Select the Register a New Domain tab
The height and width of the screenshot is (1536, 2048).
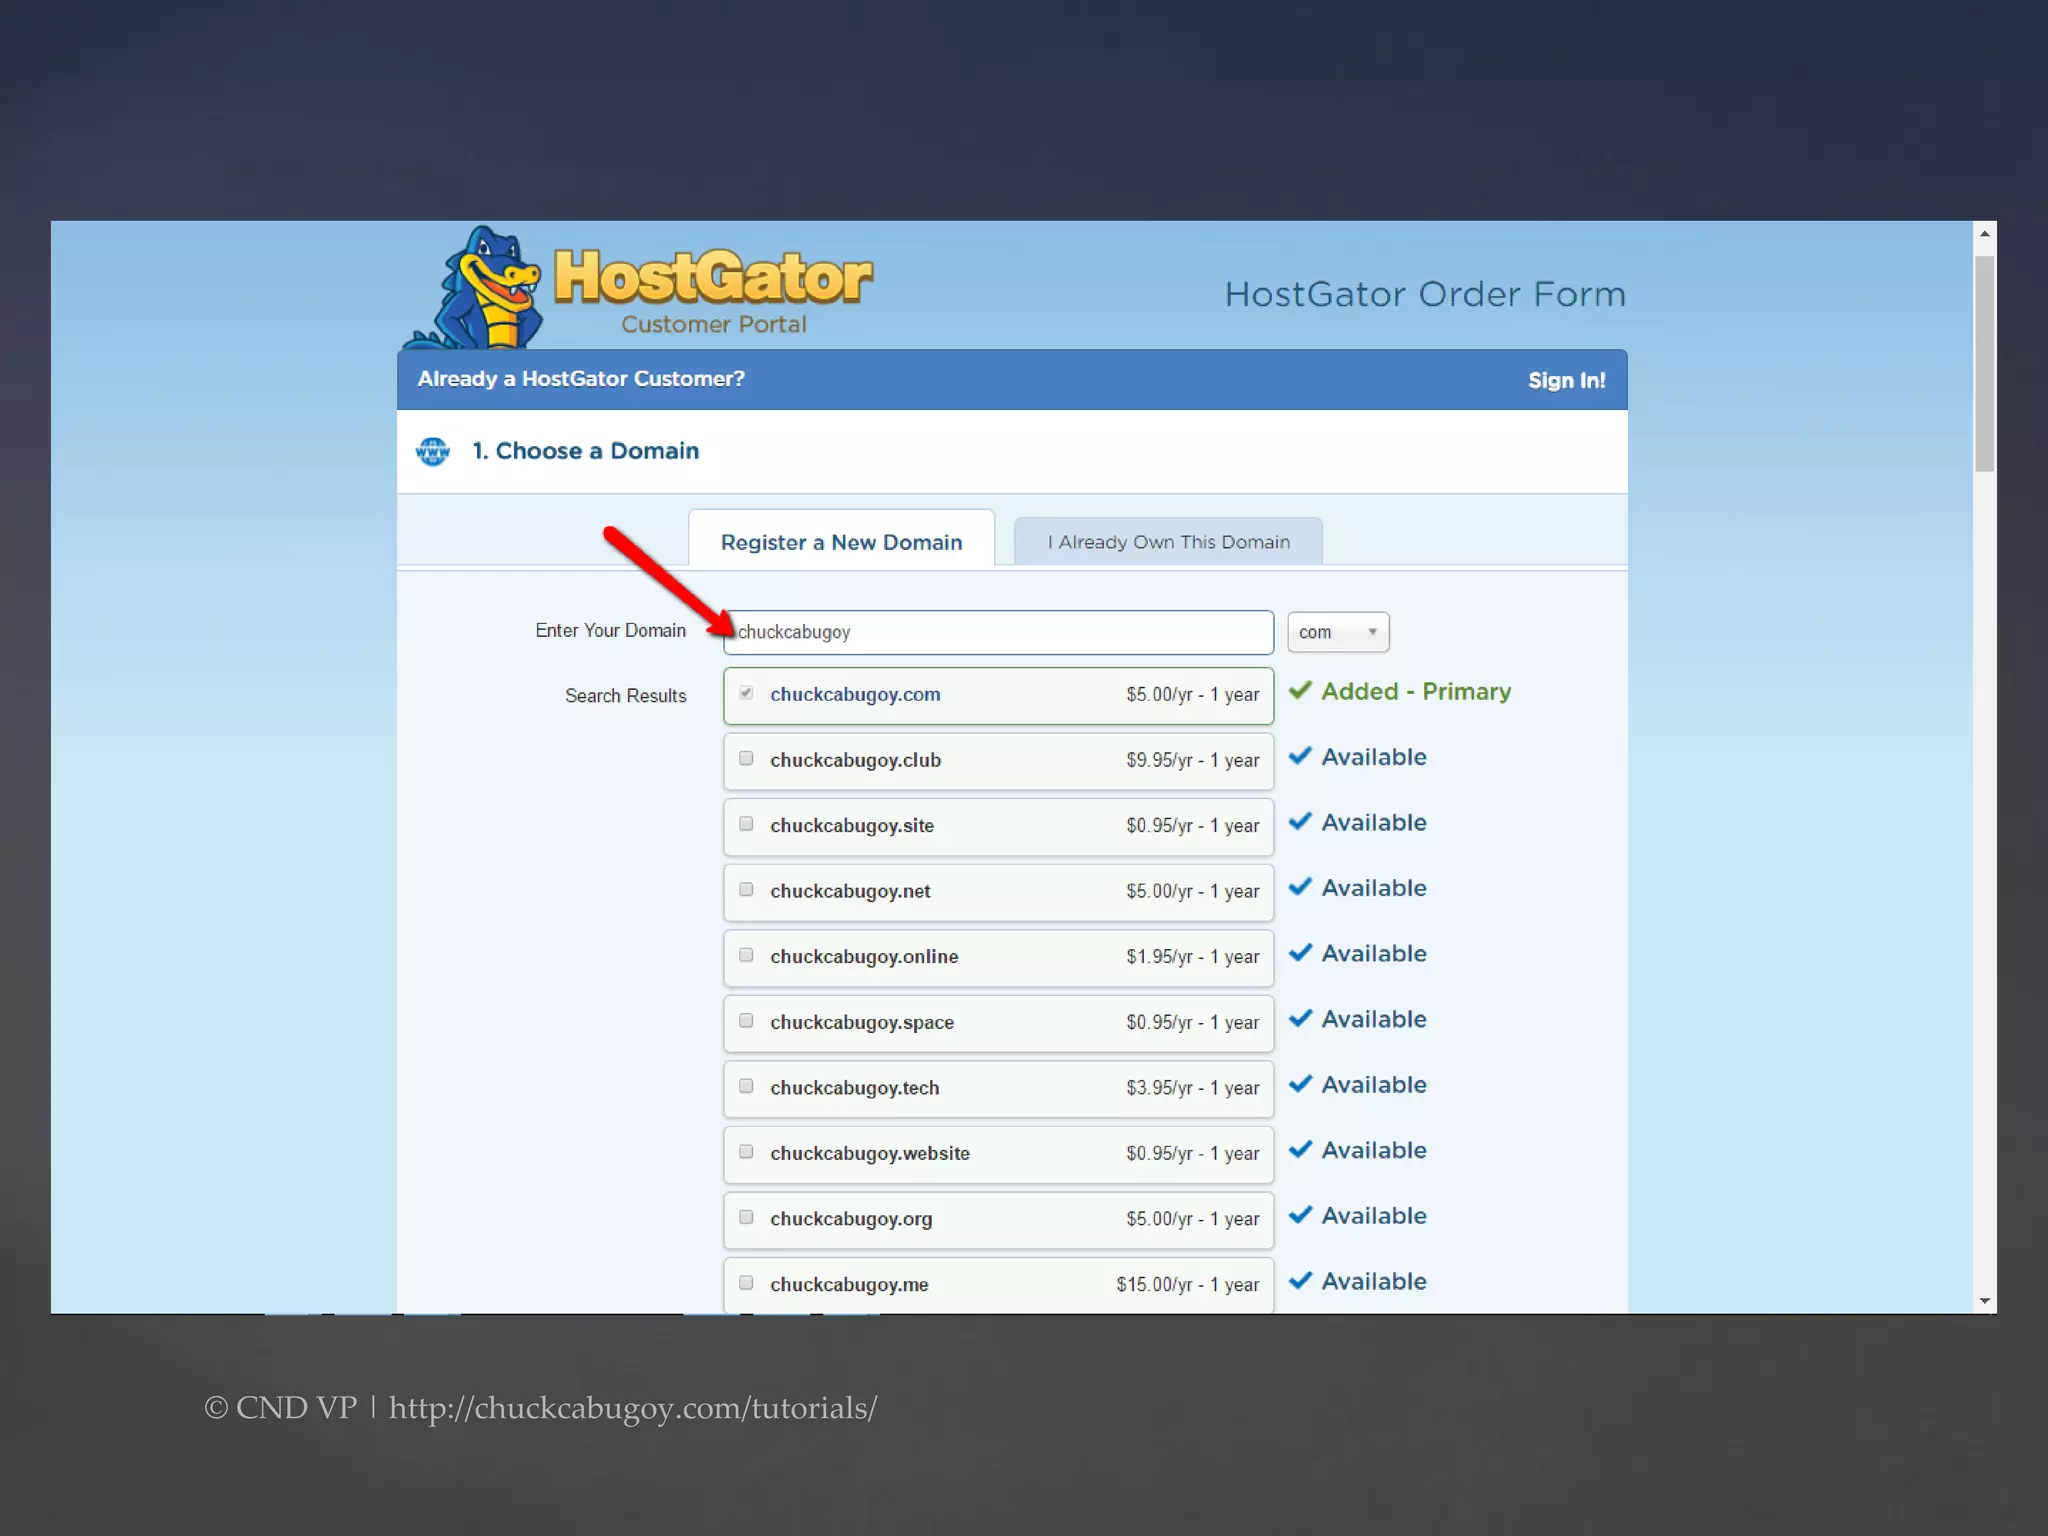[841, 541]
